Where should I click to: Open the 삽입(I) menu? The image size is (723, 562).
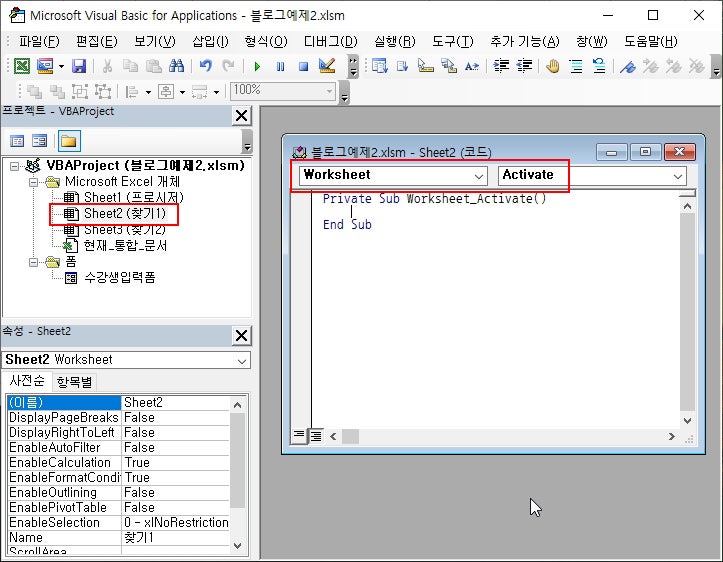pyautogui.click(x=210, y=41)
